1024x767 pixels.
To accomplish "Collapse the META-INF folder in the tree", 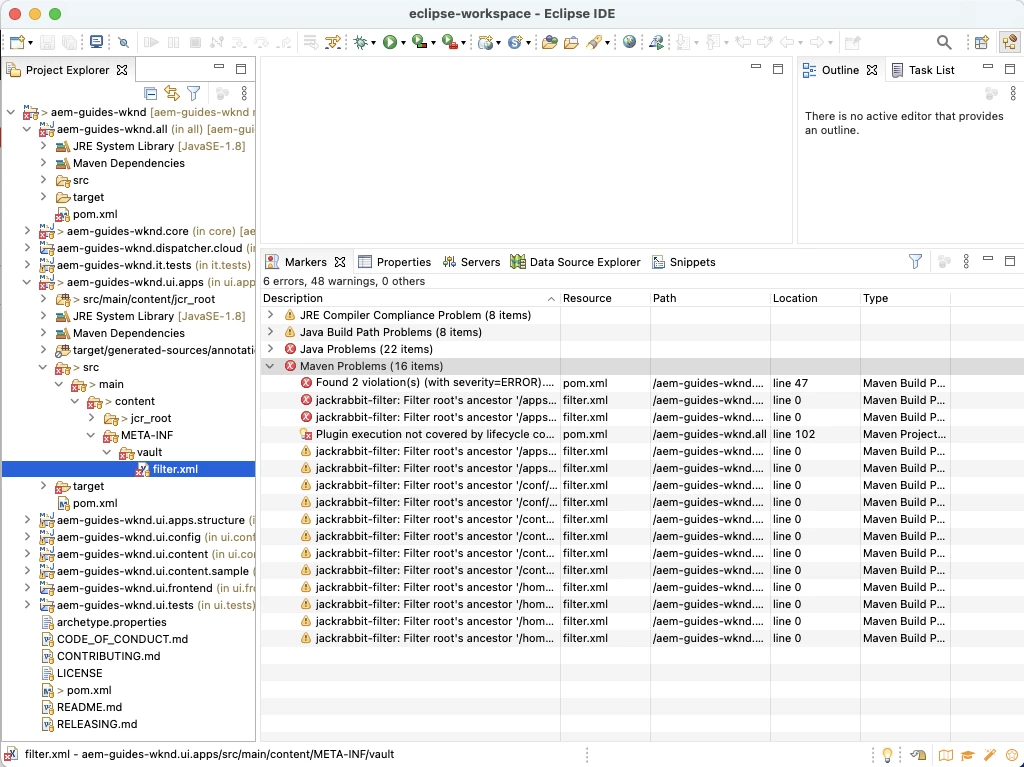I will point(91,435).
